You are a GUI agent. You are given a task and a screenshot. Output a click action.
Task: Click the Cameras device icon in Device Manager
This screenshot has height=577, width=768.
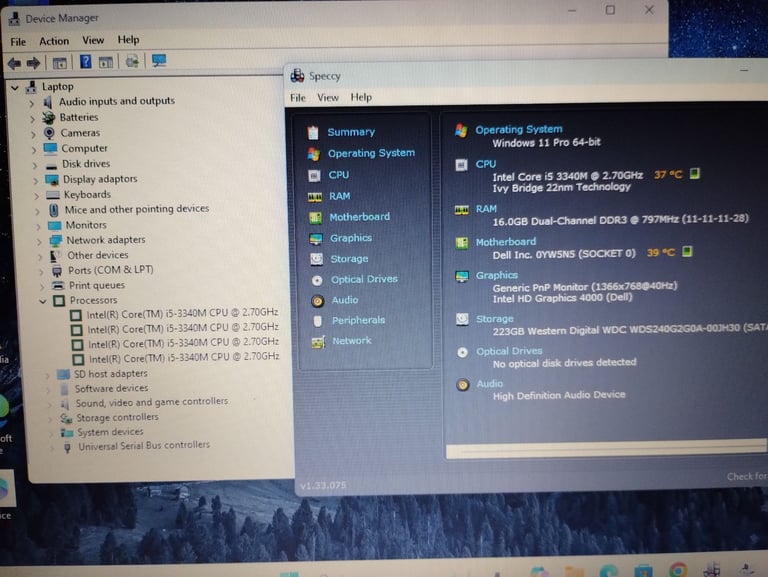49,133
